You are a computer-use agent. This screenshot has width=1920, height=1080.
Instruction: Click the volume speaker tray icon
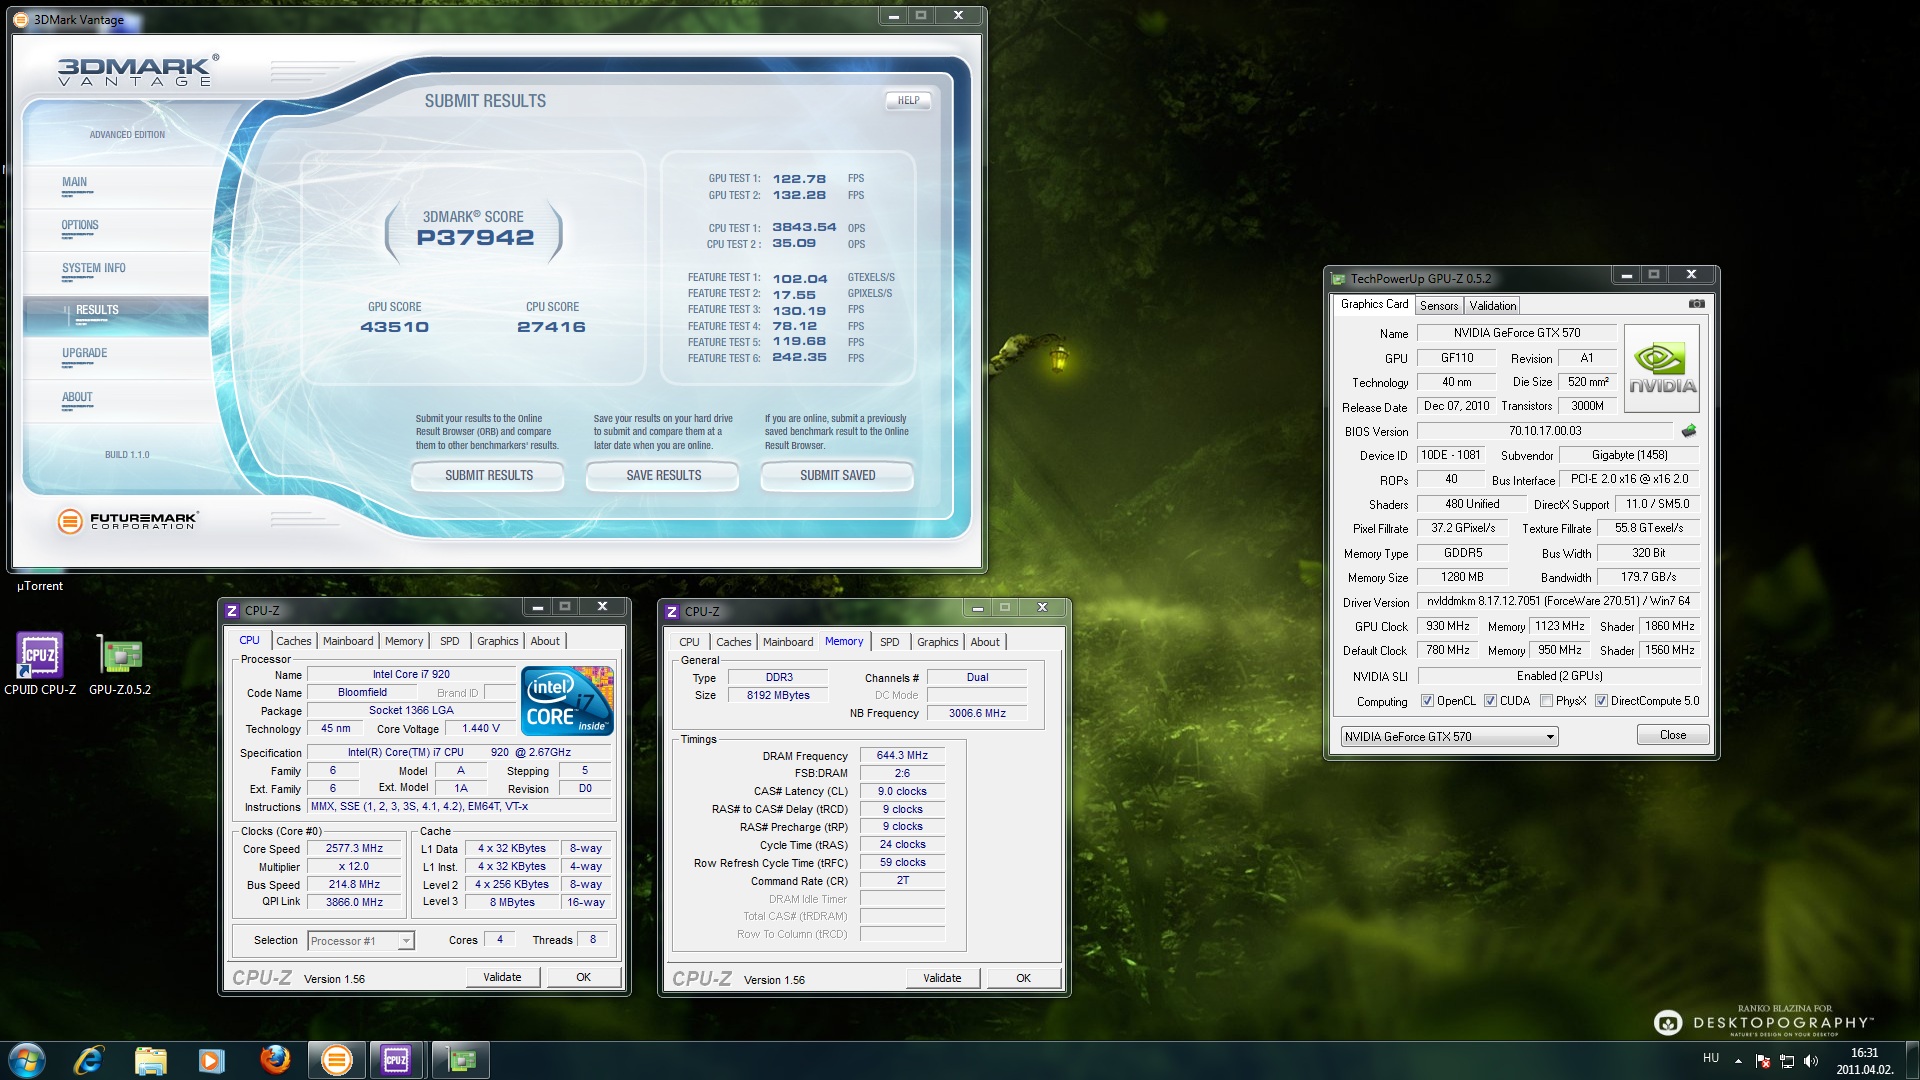pyautogui.click(x=1810, y=1061)
